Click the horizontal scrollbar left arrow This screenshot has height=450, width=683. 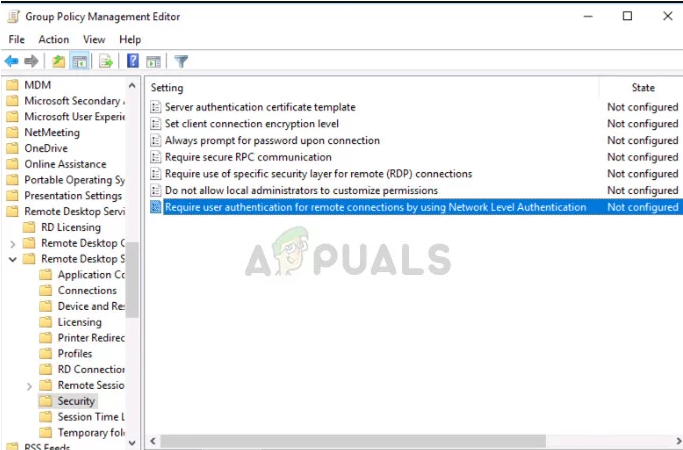pos(153,441)
